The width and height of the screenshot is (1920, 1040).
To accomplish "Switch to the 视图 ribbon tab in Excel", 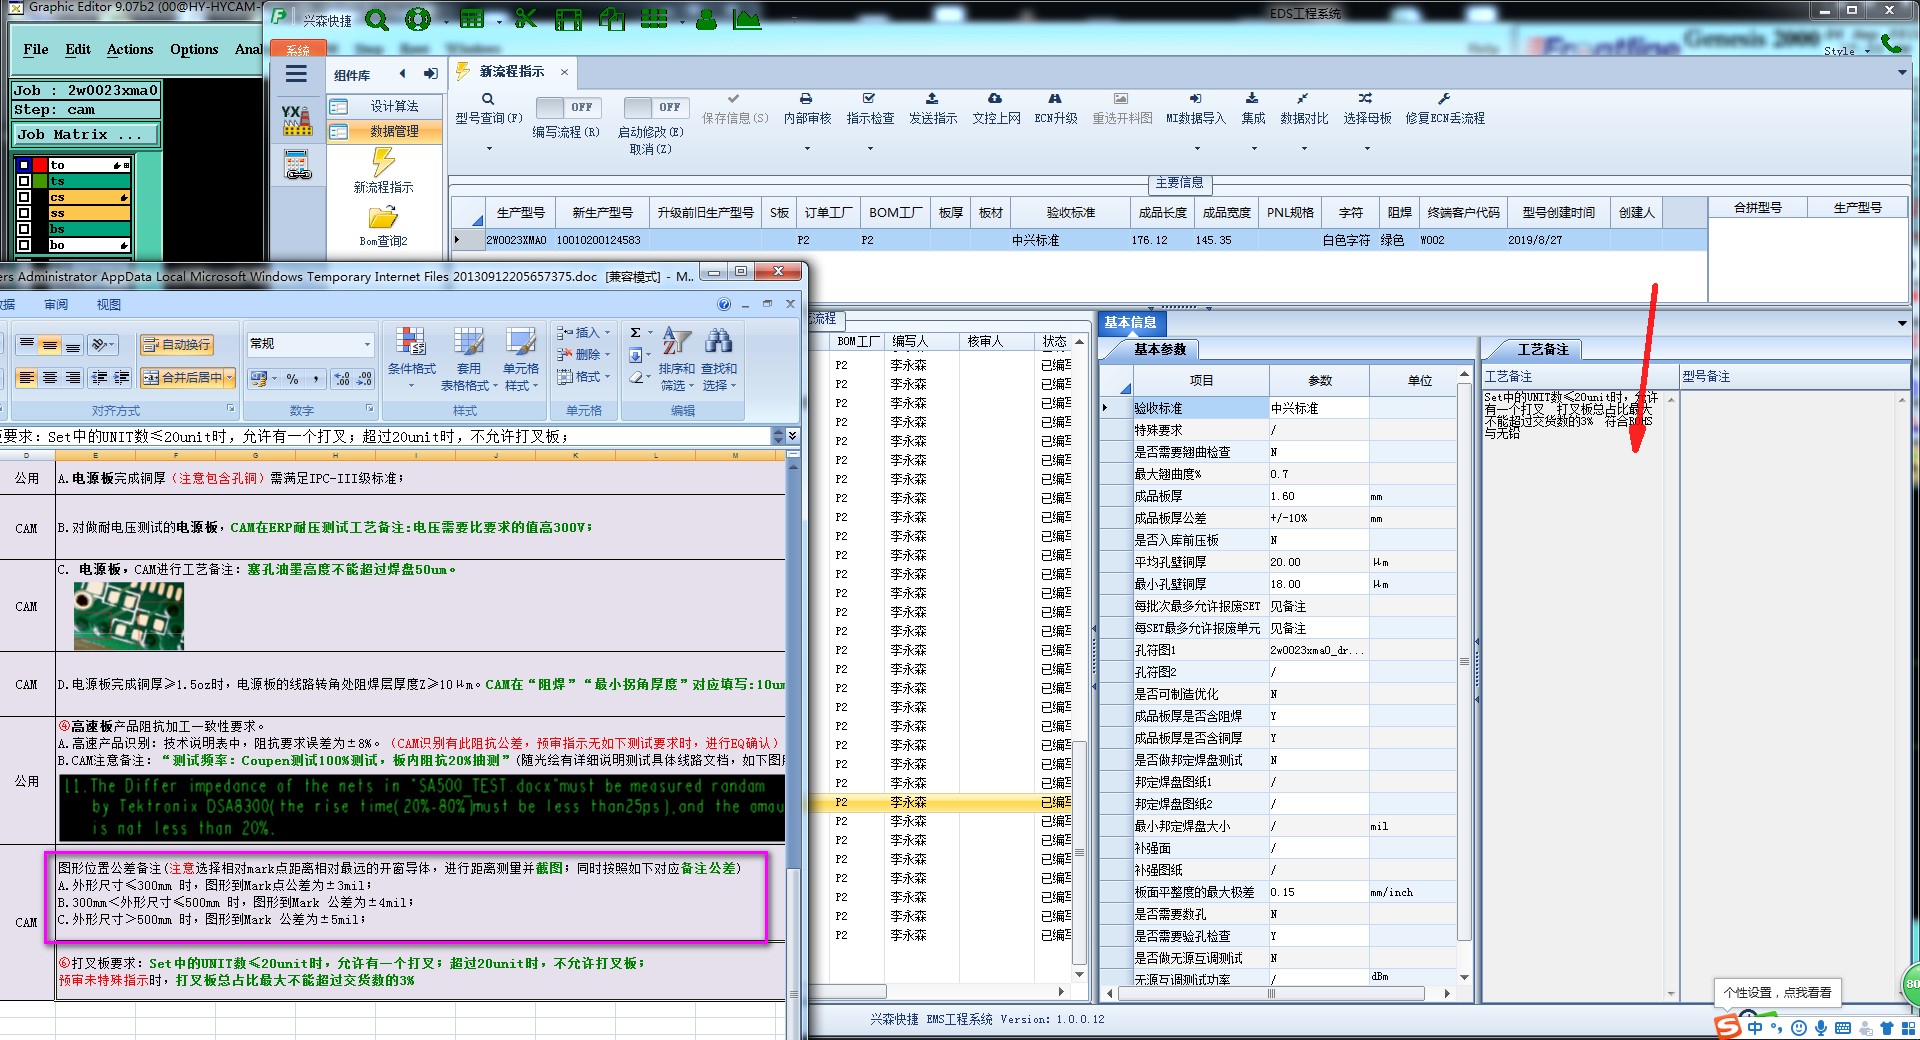I will (108, 305).
